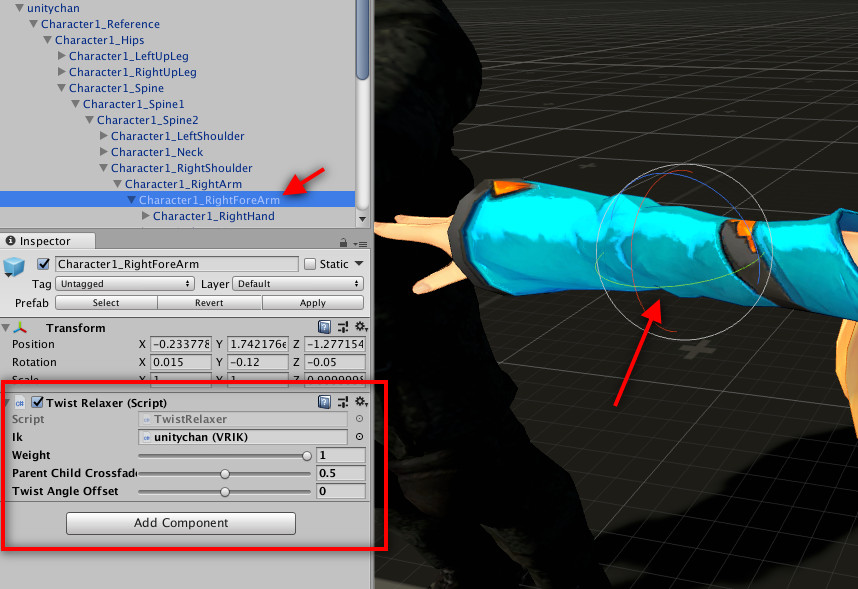Click the Add Component button
The image size is (858, 589).
click(181, 523)
